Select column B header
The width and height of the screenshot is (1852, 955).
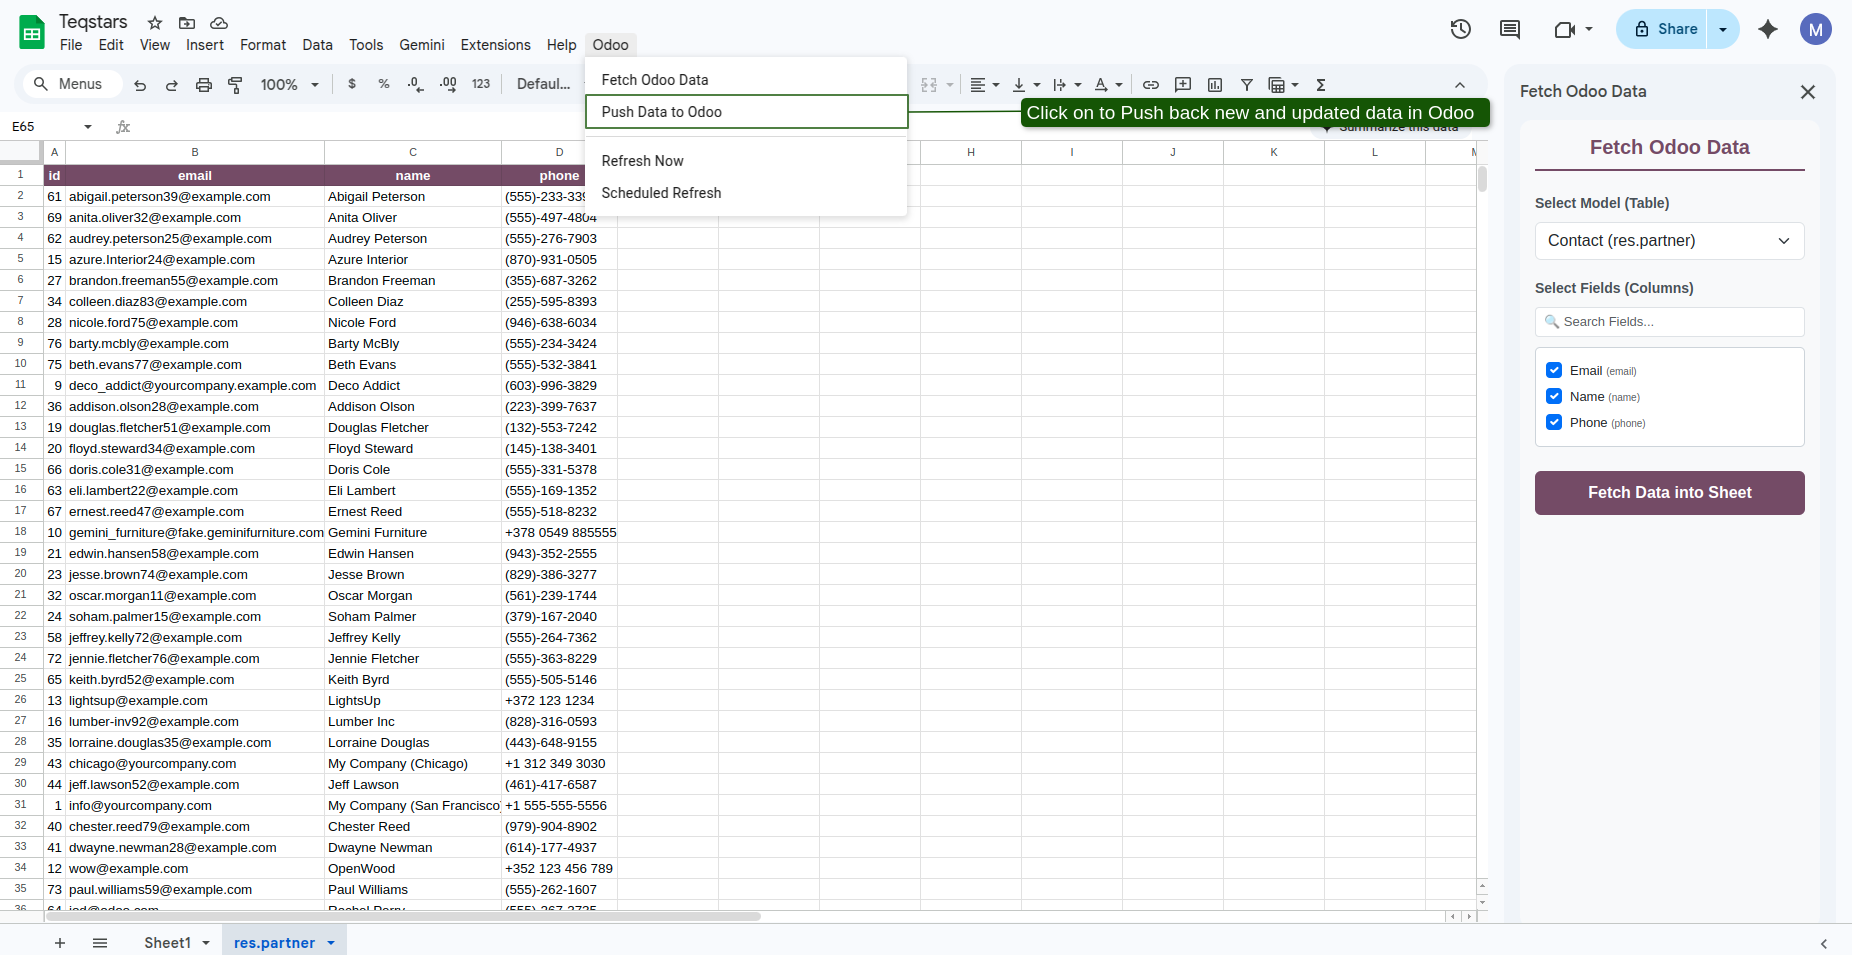pos(195,152)
